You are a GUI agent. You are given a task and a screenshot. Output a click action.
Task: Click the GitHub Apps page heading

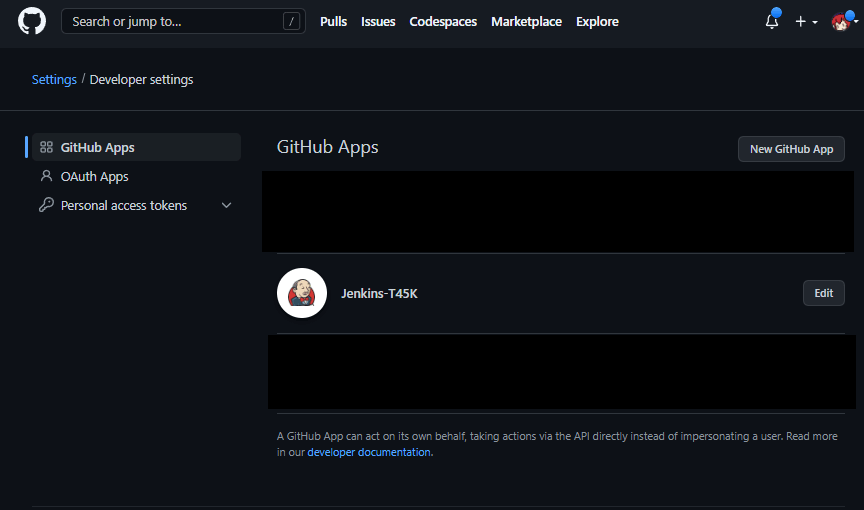point(327,147)
